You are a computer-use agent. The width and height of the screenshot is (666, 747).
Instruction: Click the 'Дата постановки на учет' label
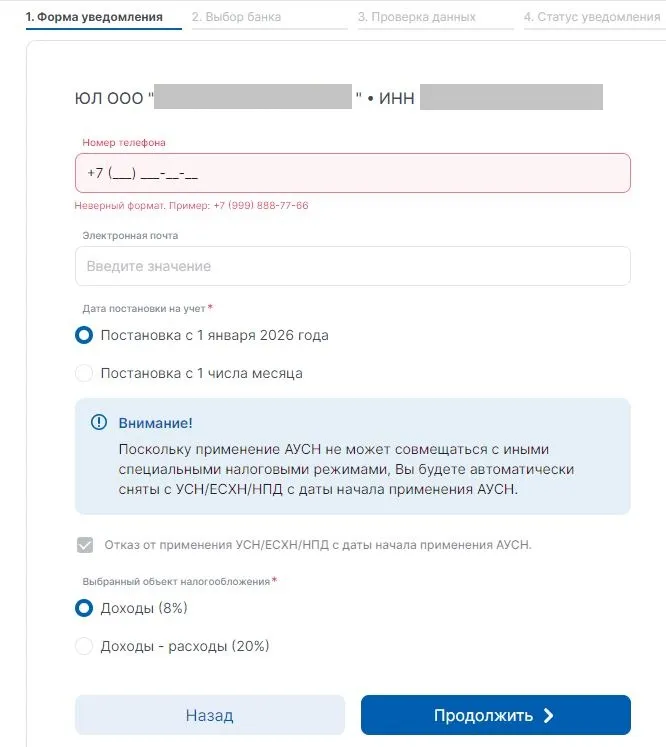coord(144,308)
